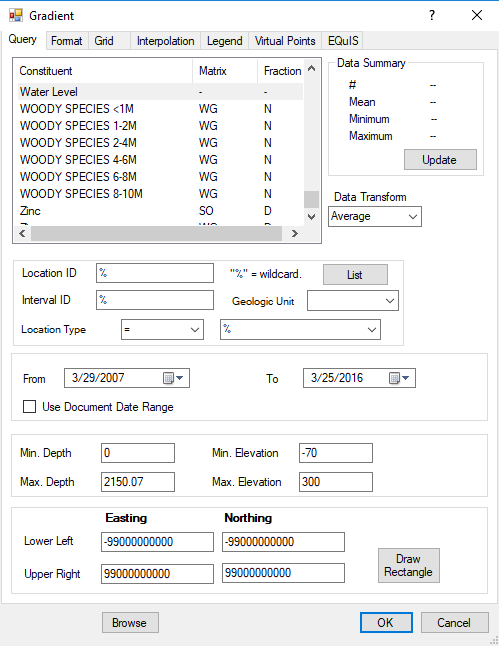Viewport: 499px width, 646px height.
Task: Click the Browse button
Action: coord(130,623)
